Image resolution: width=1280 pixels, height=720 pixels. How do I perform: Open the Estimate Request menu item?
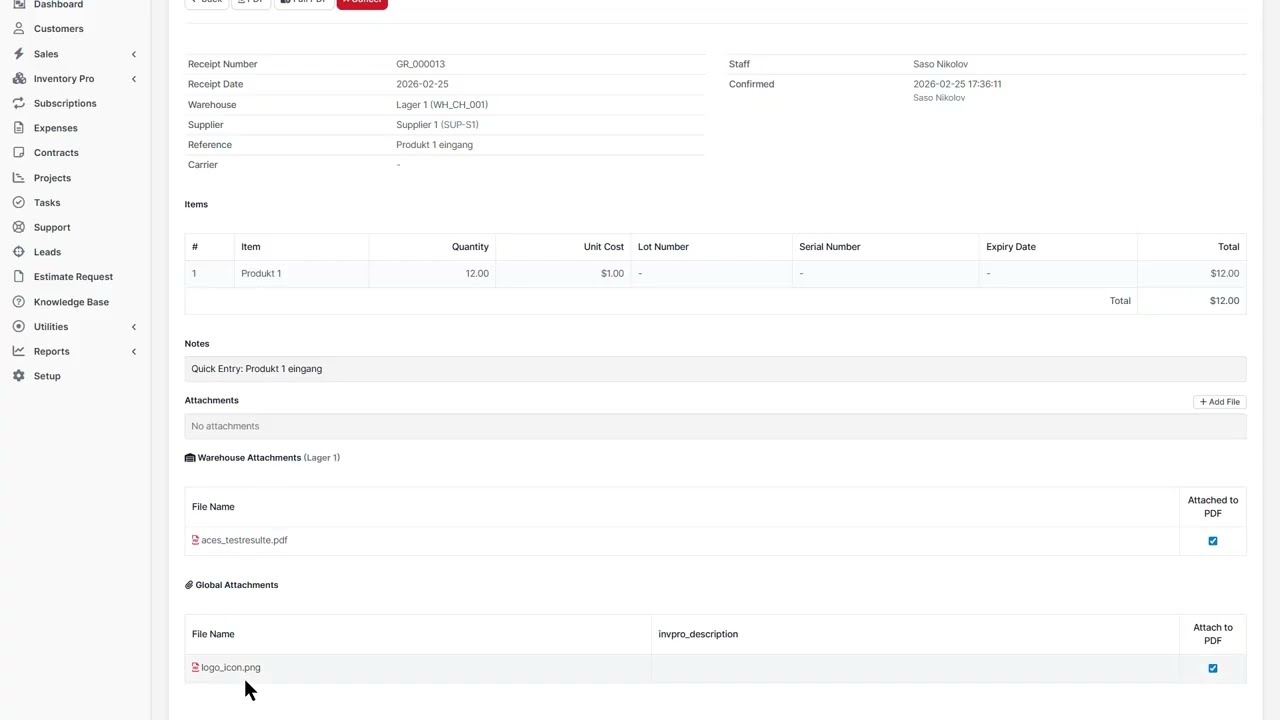pyautogui.click(x=73, y=277)
